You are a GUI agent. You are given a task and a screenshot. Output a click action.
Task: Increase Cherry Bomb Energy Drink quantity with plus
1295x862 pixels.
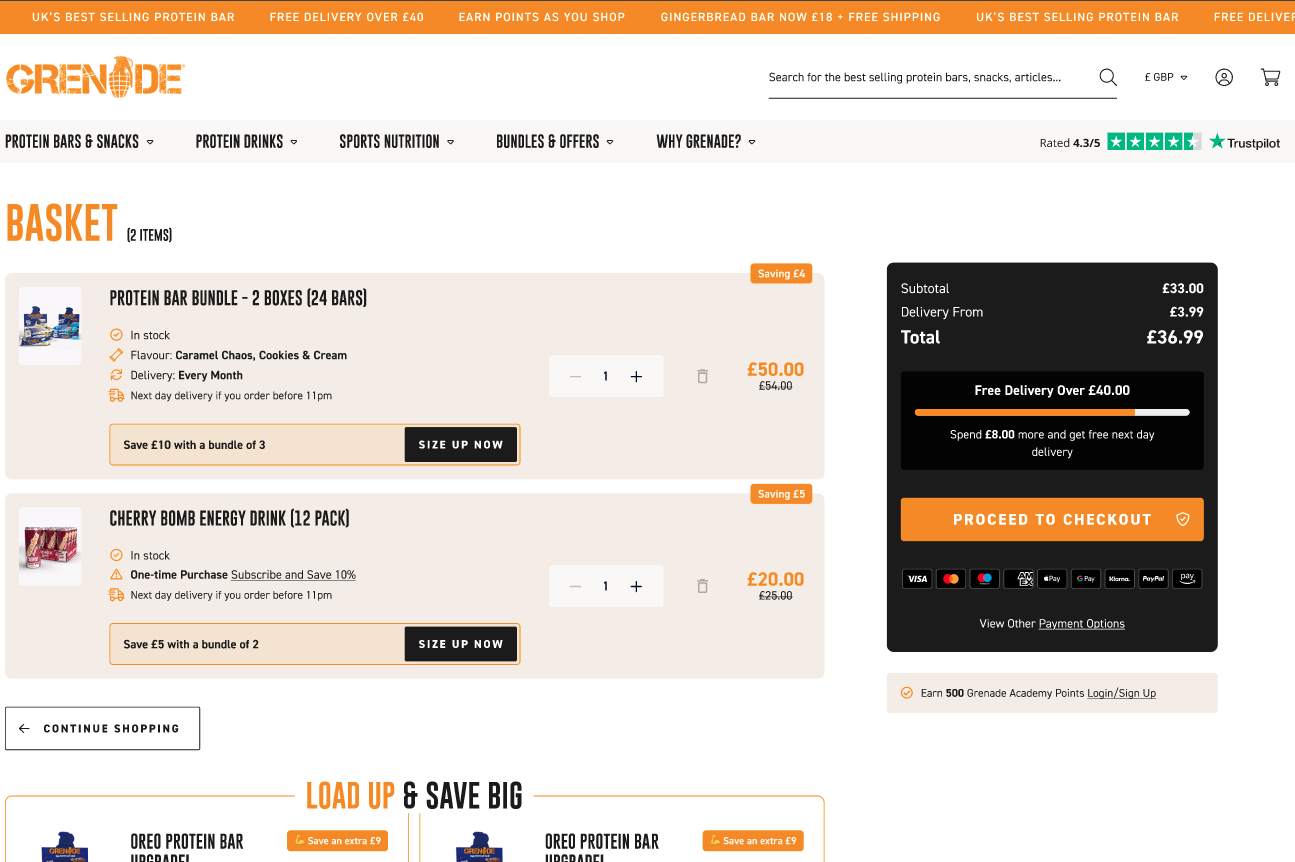[x=636, y=587]
